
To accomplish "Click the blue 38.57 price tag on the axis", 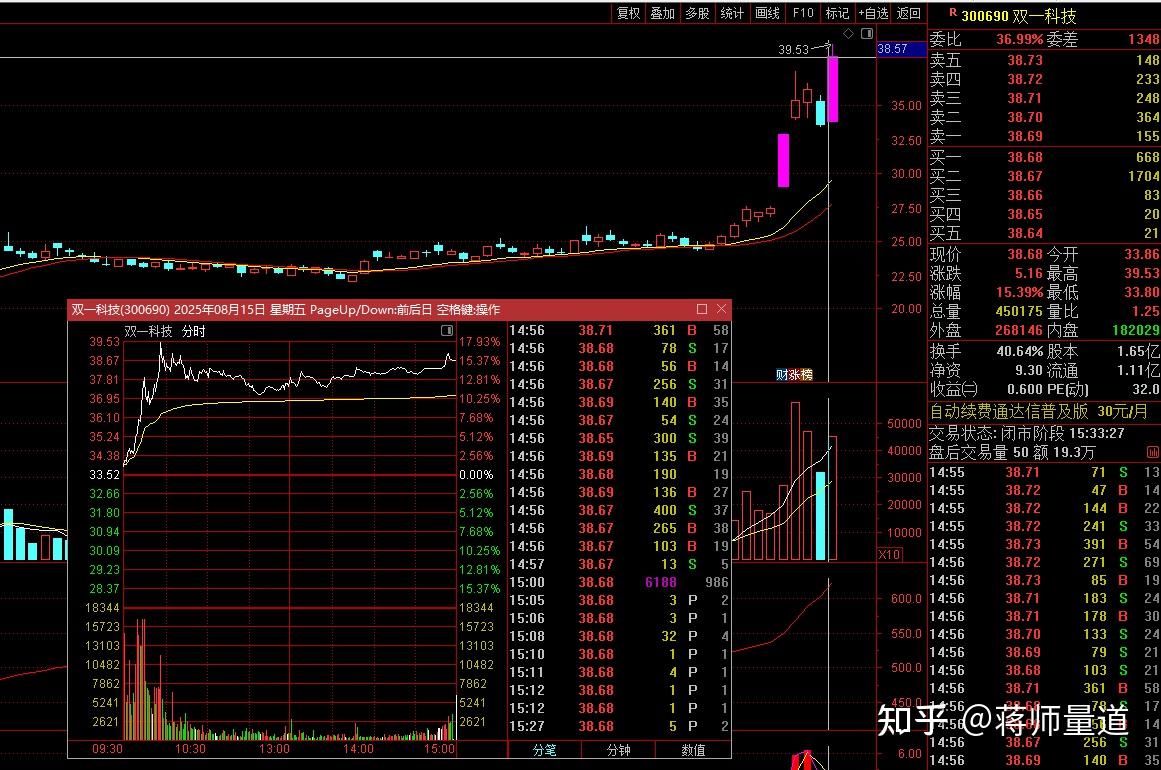I will [x=901, y=49].
